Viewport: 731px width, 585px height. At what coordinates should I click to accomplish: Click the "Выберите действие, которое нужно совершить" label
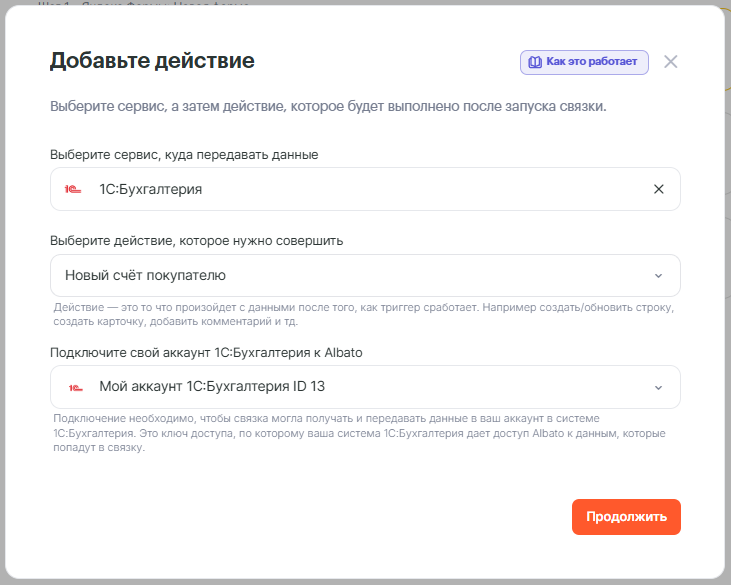click(197, 241)
